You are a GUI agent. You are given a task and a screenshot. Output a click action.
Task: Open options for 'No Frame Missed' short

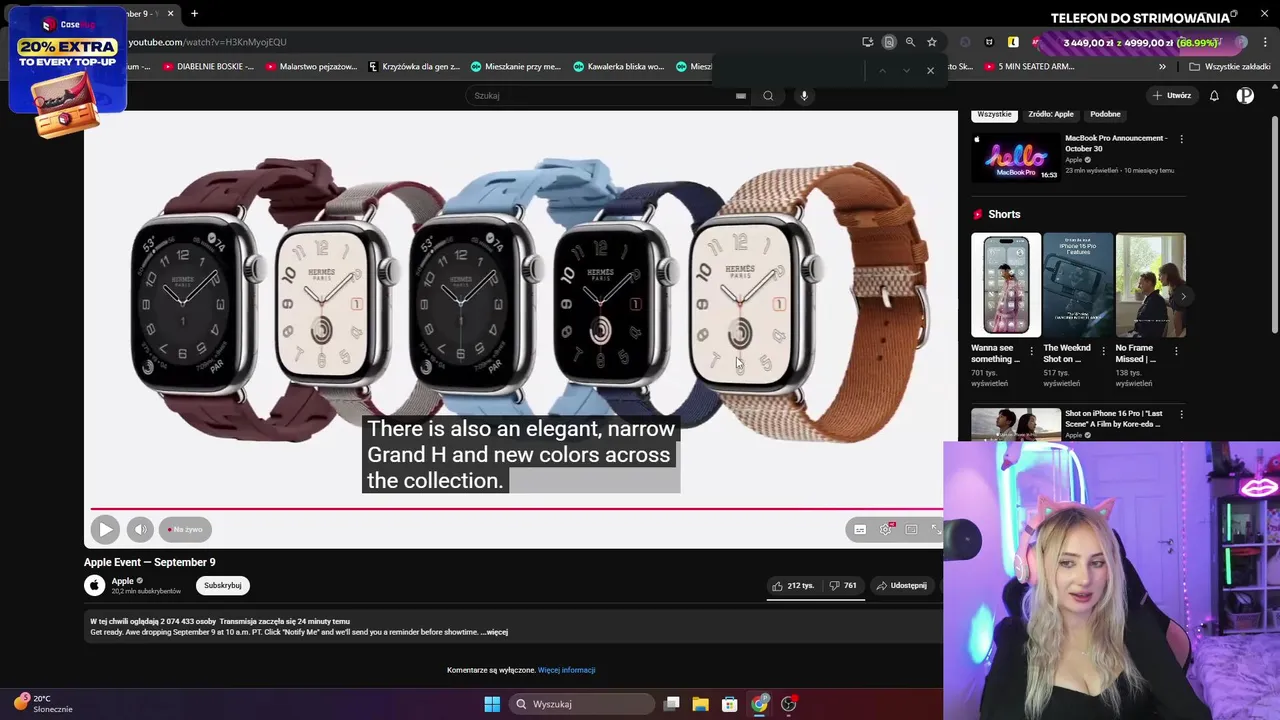1176,351
